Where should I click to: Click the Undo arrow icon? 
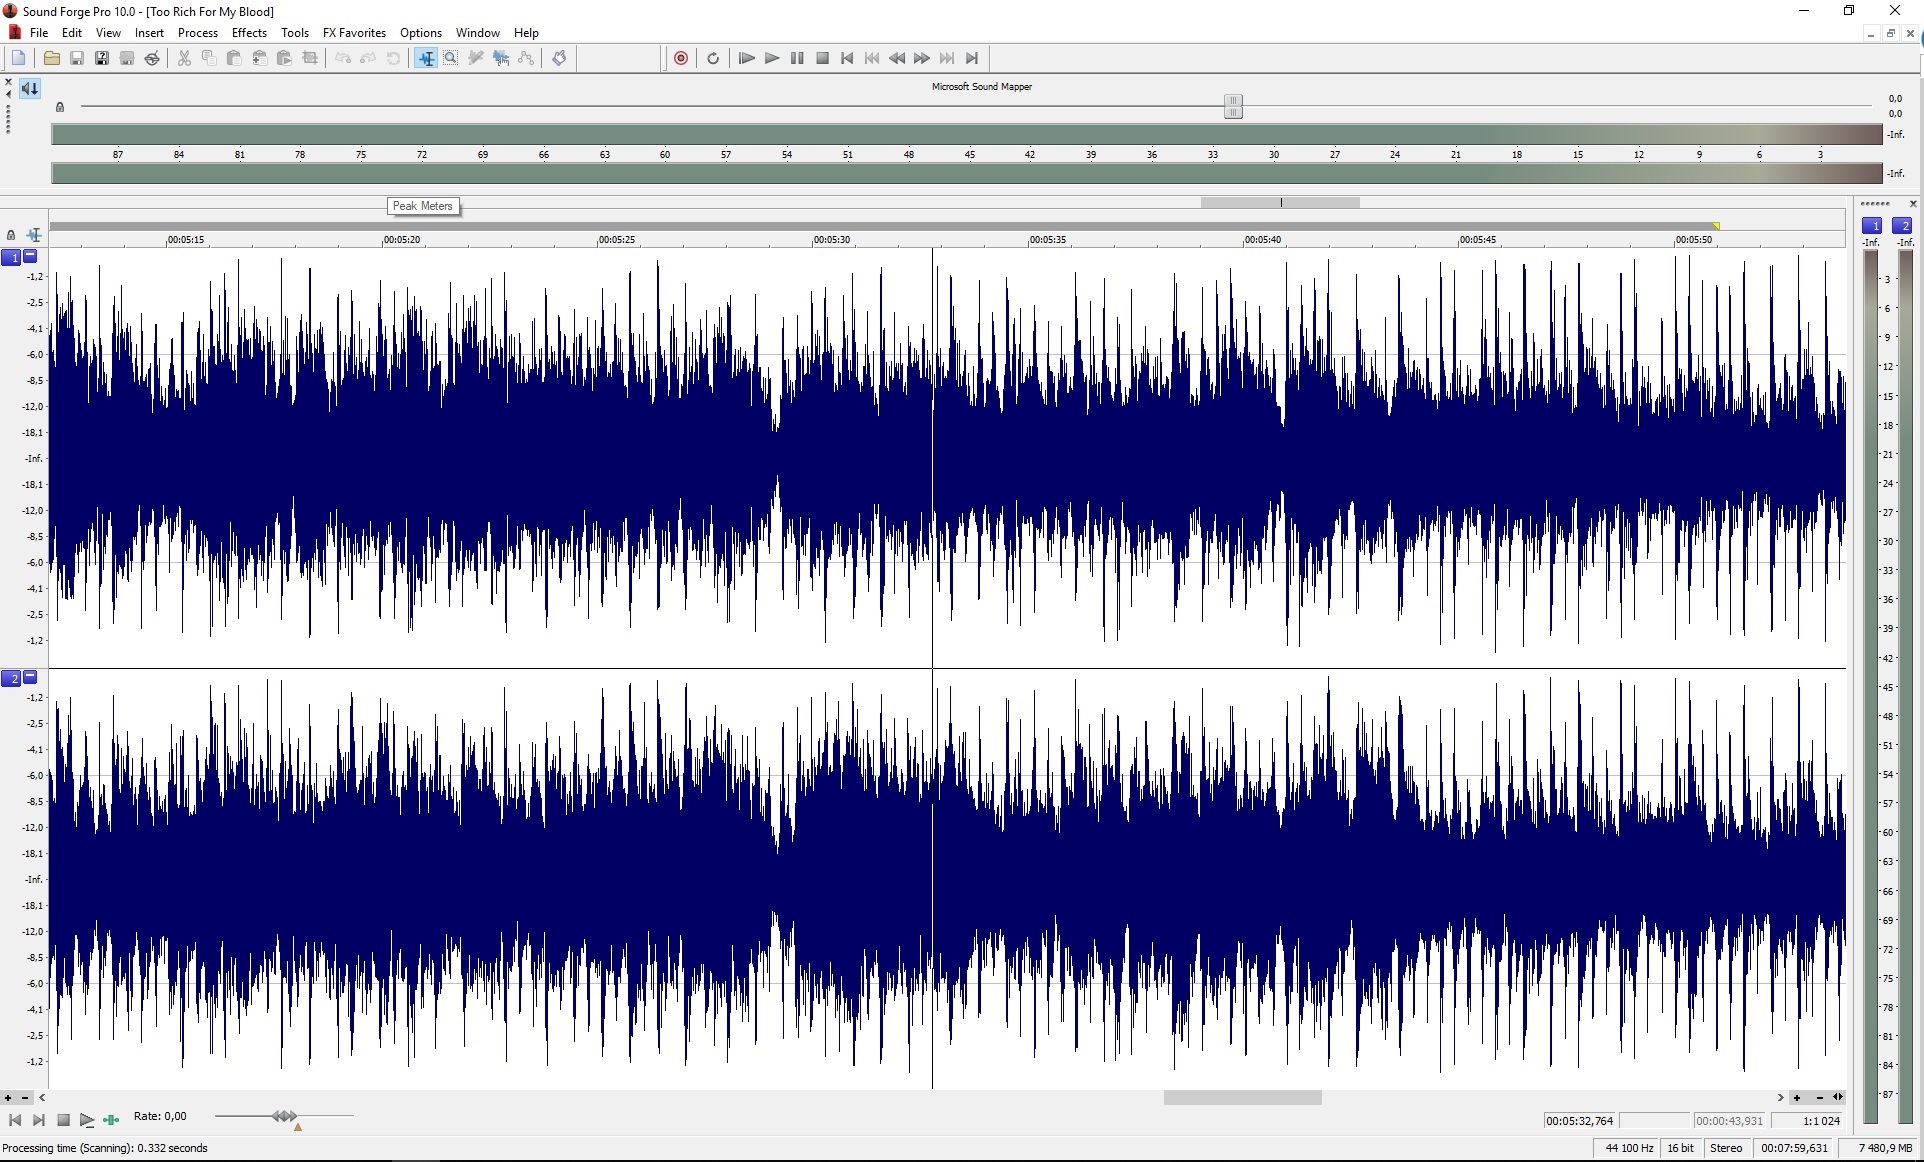click(343, 58)
